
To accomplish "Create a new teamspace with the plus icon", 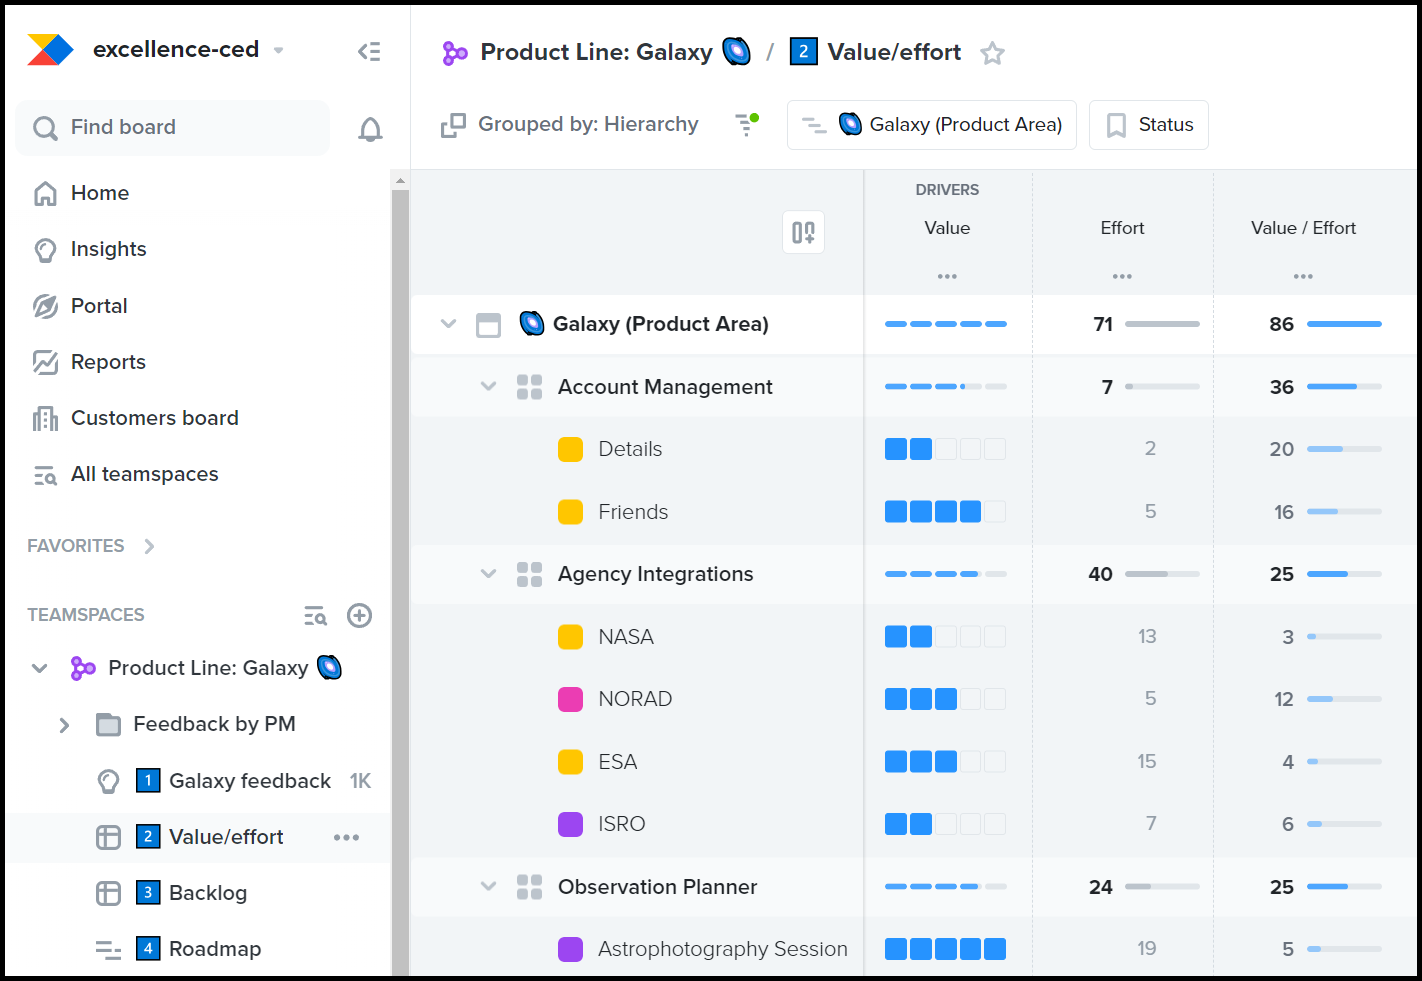I will [359, 615].
